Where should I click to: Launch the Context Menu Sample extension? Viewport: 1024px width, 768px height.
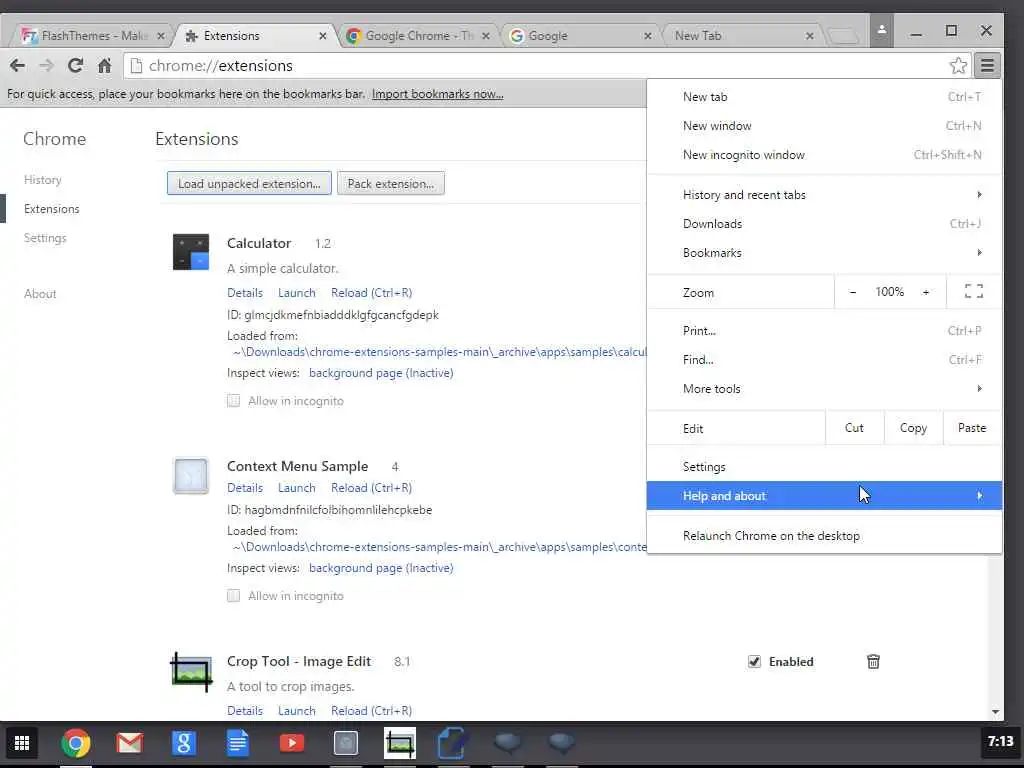pos(296,488)
